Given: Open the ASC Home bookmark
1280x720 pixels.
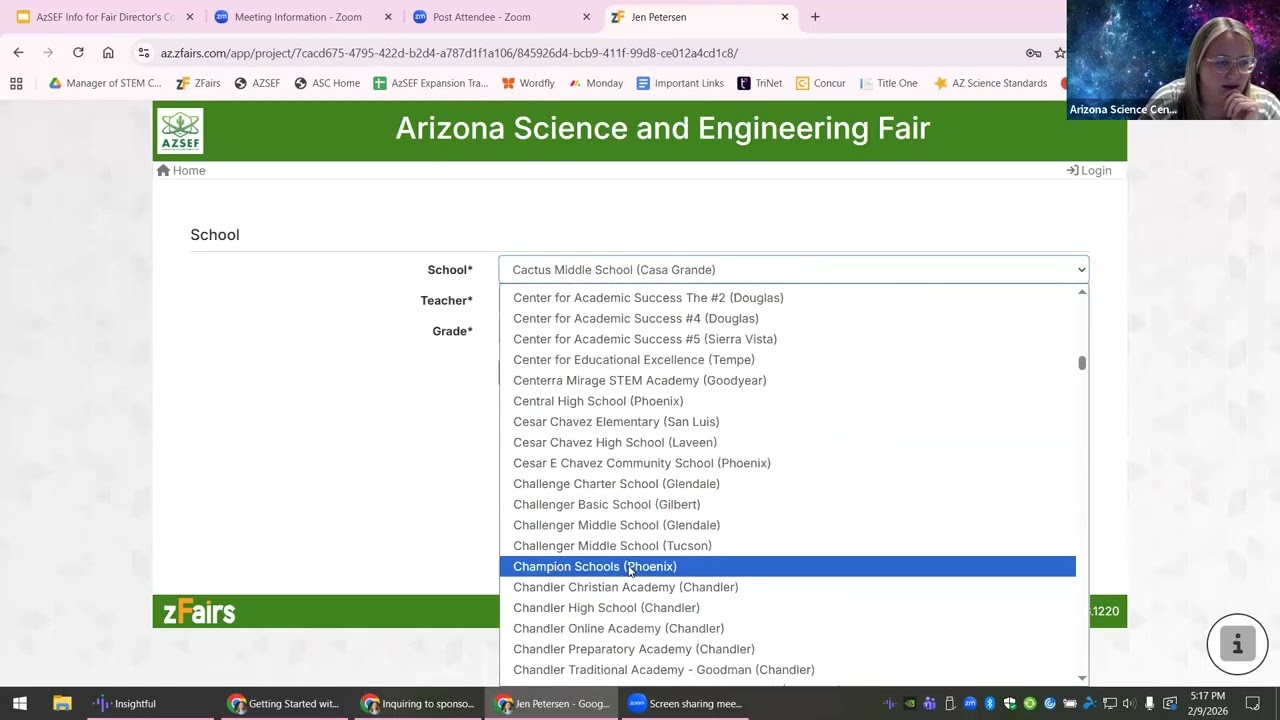Looking at the screenshot, I should pyautogui.click(x=327, y=84).
